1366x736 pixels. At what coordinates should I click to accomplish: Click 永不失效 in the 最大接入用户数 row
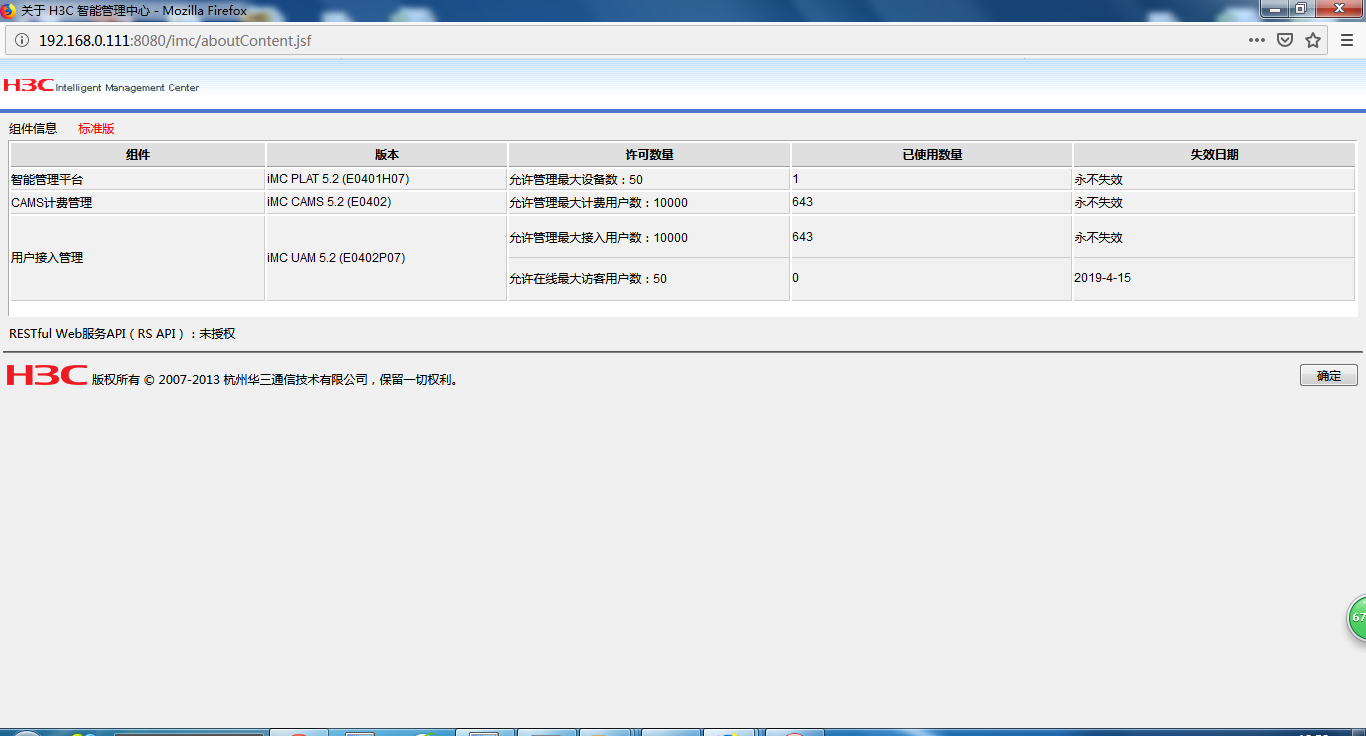[1099, 238]
